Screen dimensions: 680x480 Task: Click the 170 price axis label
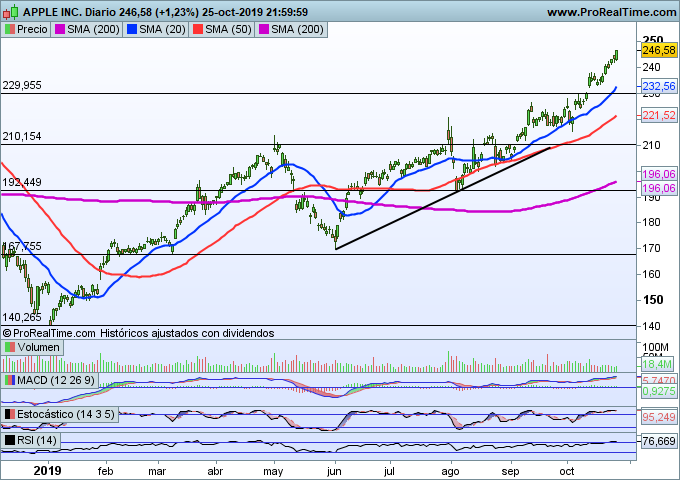point(652,248)
